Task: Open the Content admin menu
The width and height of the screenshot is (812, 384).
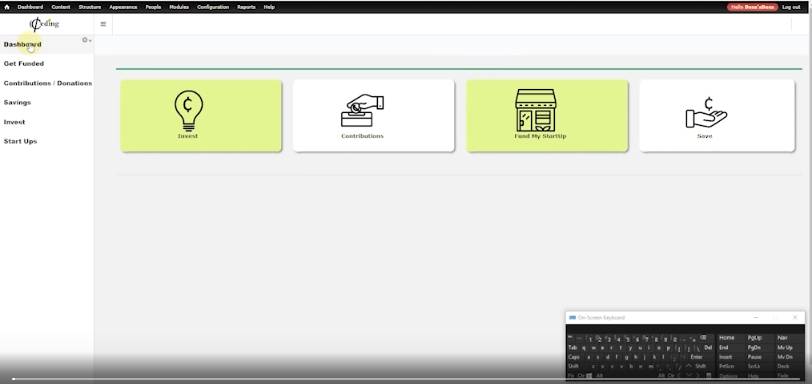Action: [x=61, y=7]
